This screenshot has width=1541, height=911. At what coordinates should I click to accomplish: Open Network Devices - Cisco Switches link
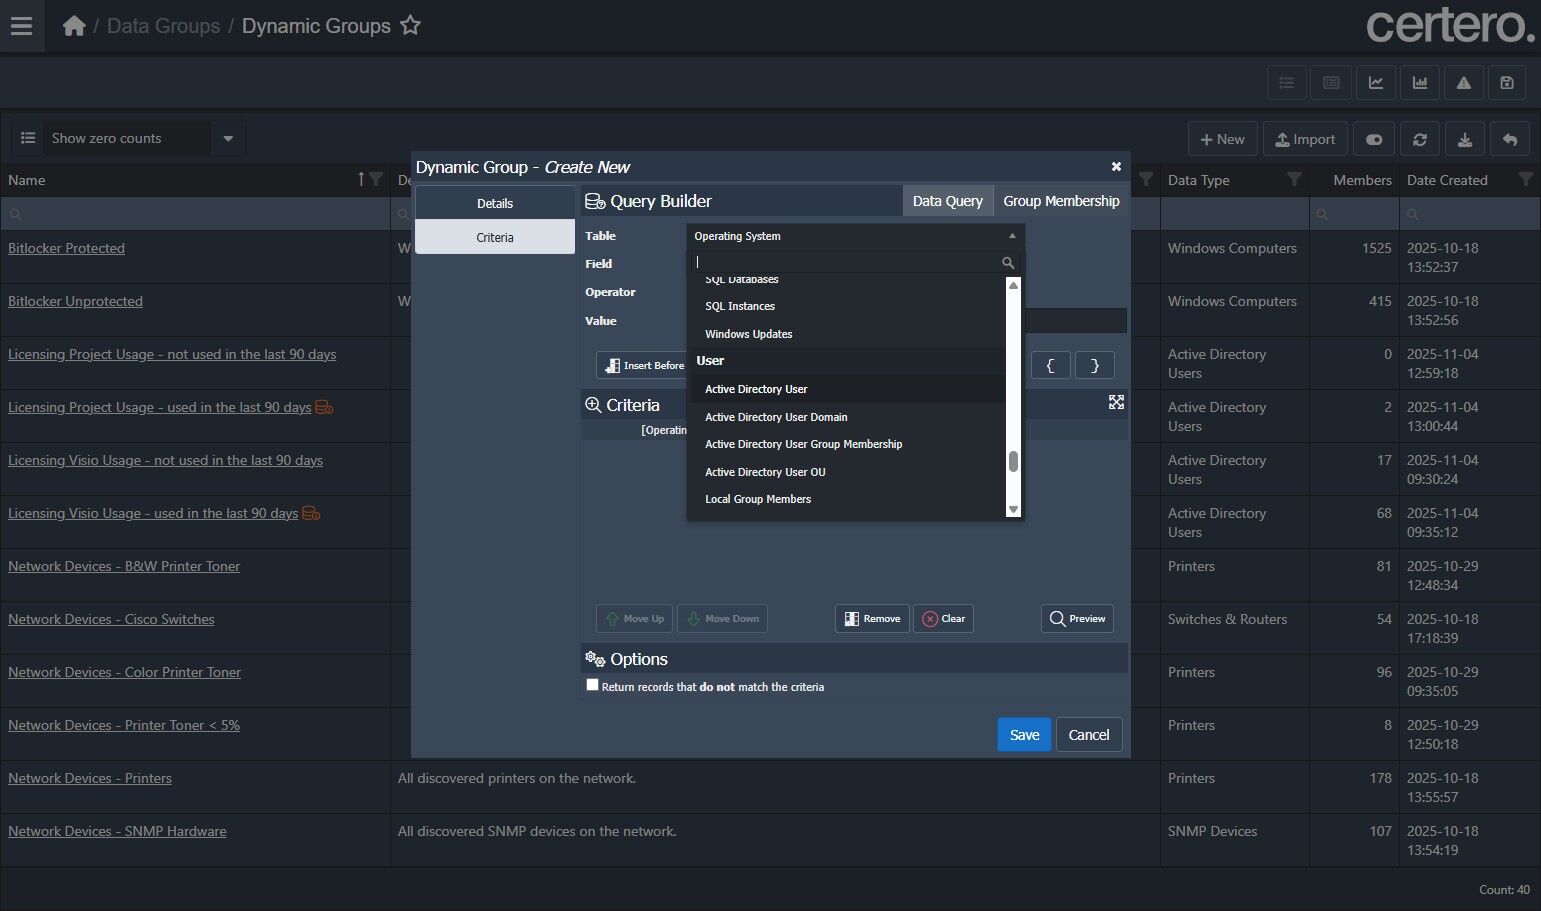coord(111,619)
